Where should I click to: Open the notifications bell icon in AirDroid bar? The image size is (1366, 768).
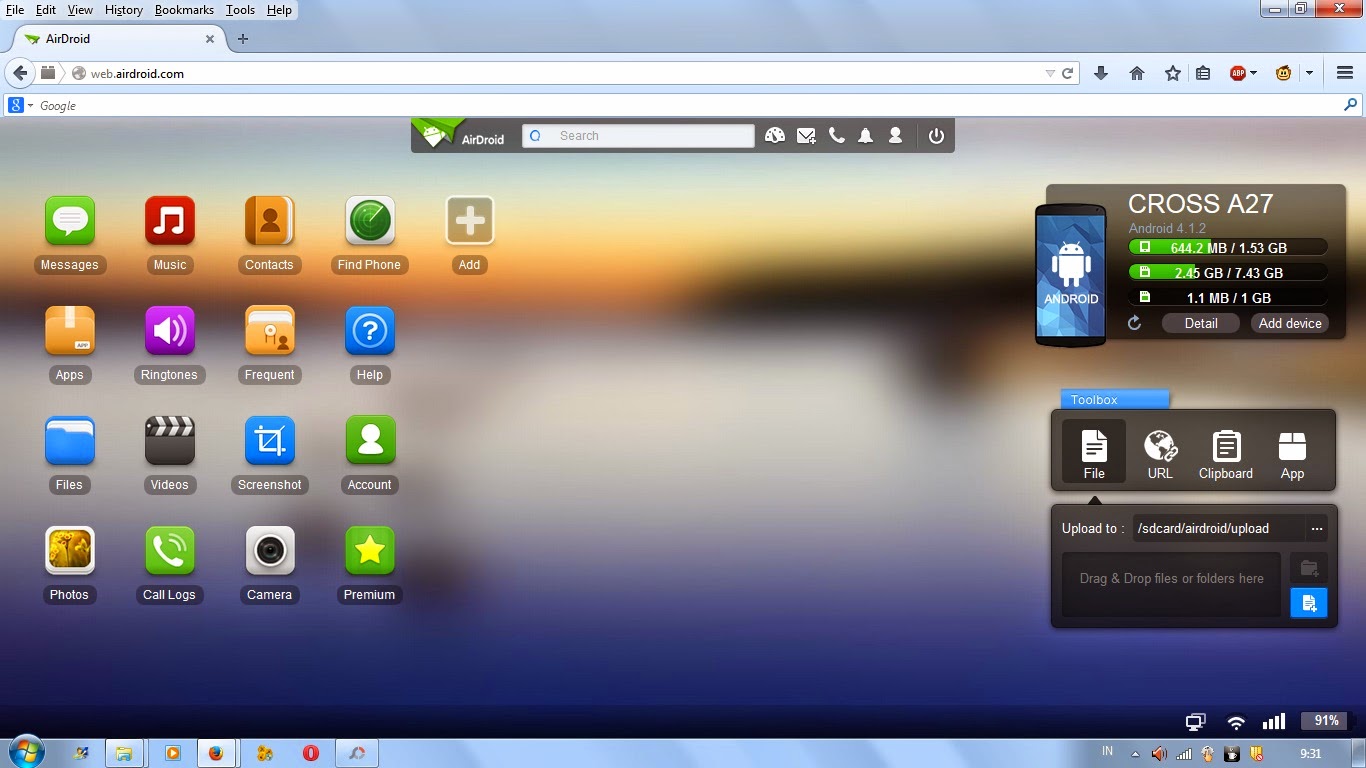(x=866, y=136)
